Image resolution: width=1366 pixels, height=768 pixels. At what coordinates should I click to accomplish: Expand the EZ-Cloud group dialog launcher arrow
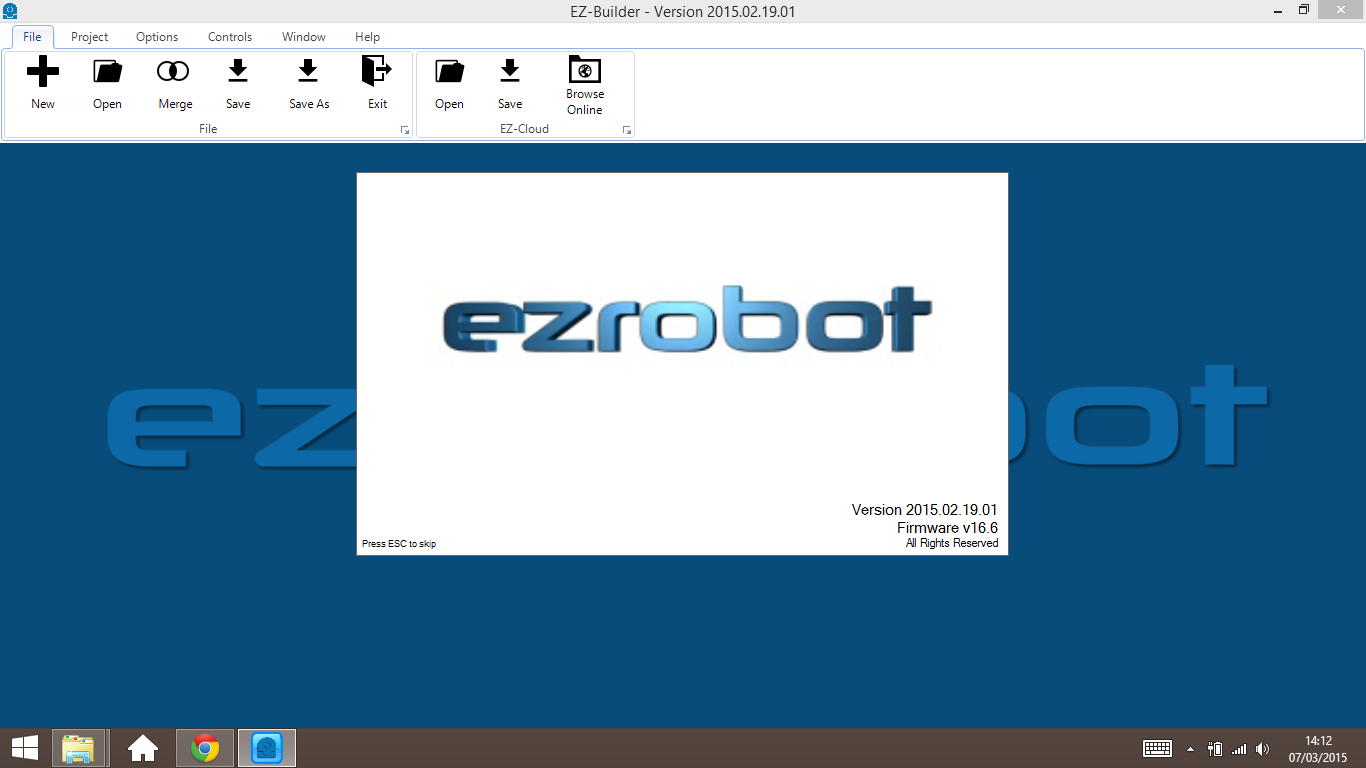626,129
